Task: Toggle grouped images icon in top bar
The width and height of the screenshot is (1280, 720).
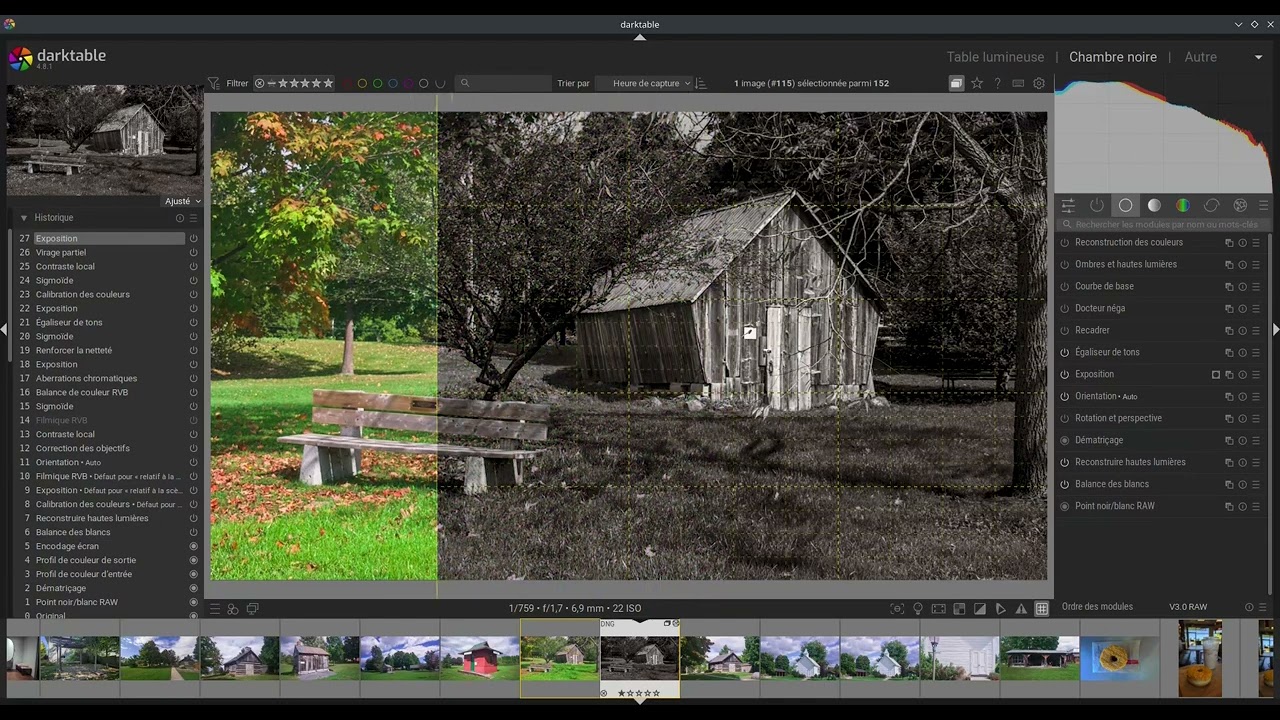Action: pos(956,83)
